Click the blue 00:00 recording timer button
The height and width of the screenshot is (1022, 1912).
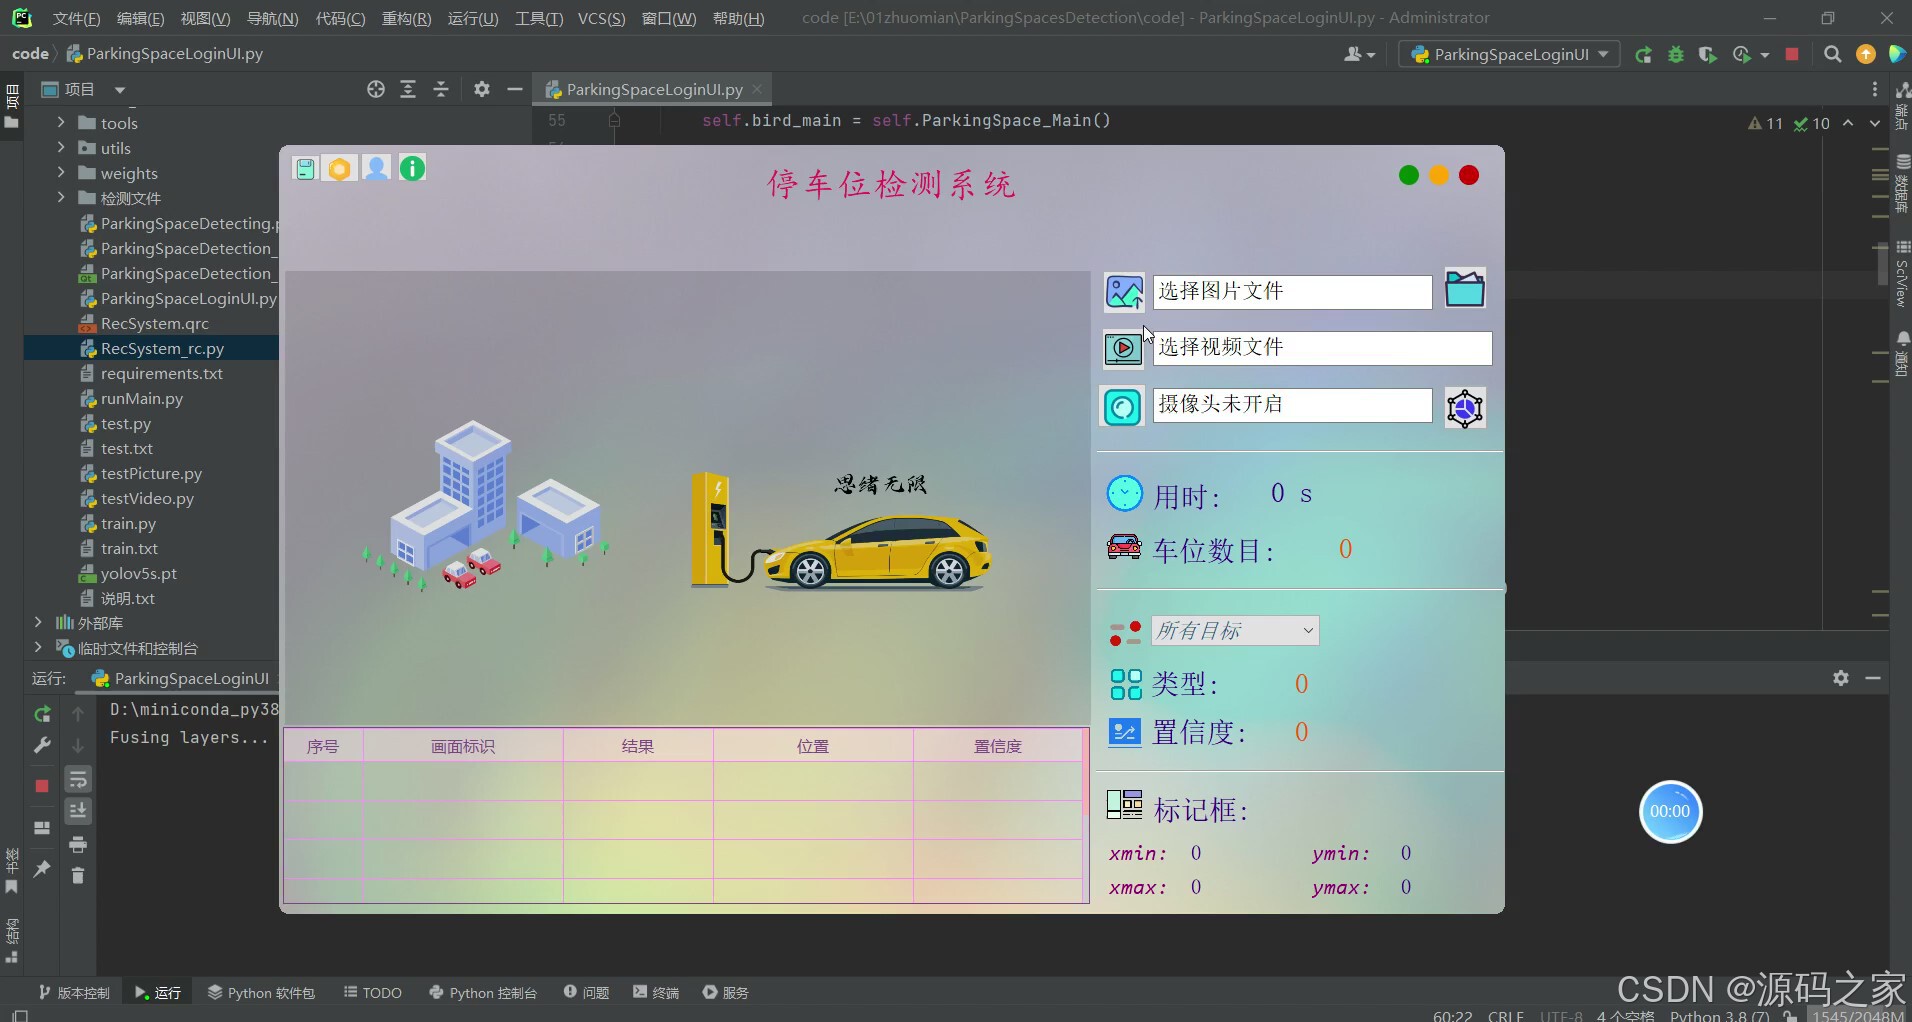(1670, 811)
